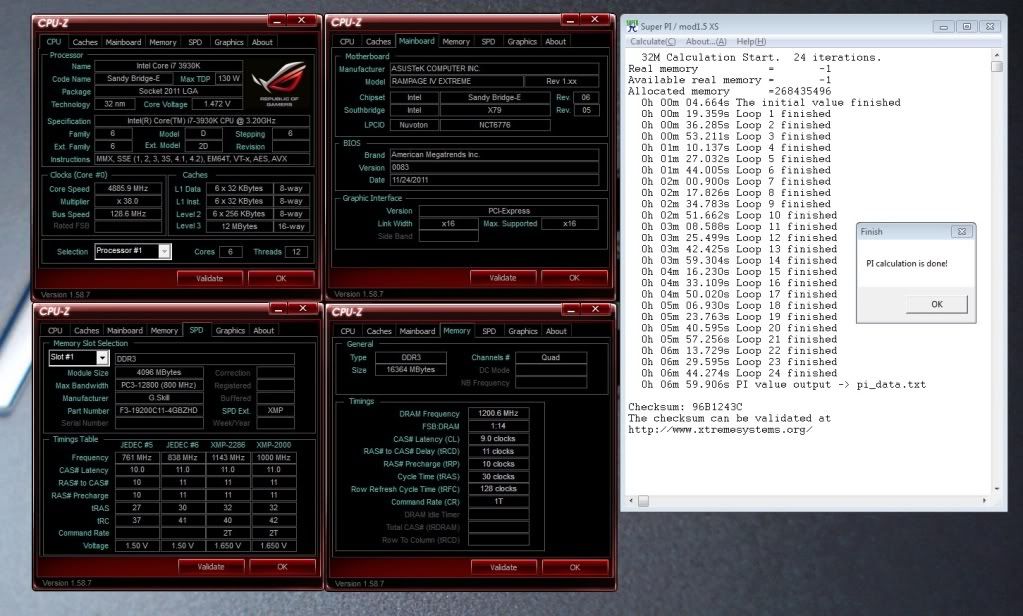Expand the Processor #1 selection dropdown

164,251
